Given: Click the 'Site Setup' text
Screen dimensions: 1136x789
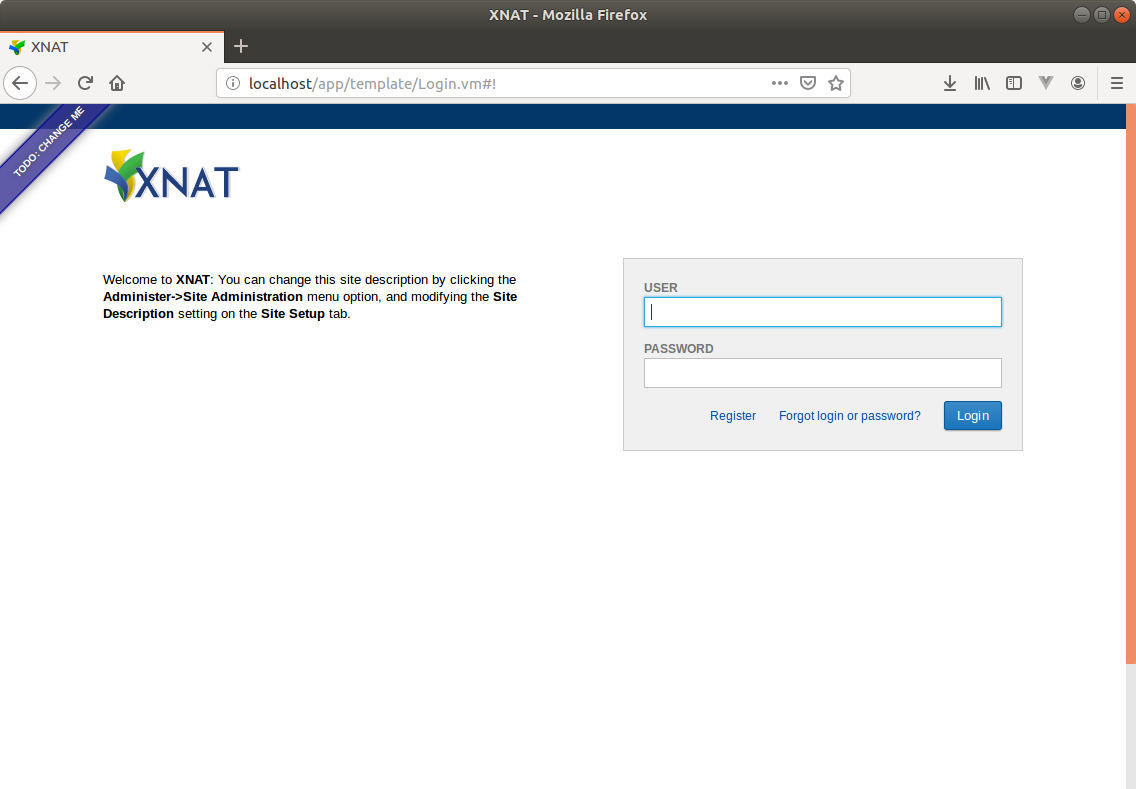Looking at the screenshot, I should 293,314.
